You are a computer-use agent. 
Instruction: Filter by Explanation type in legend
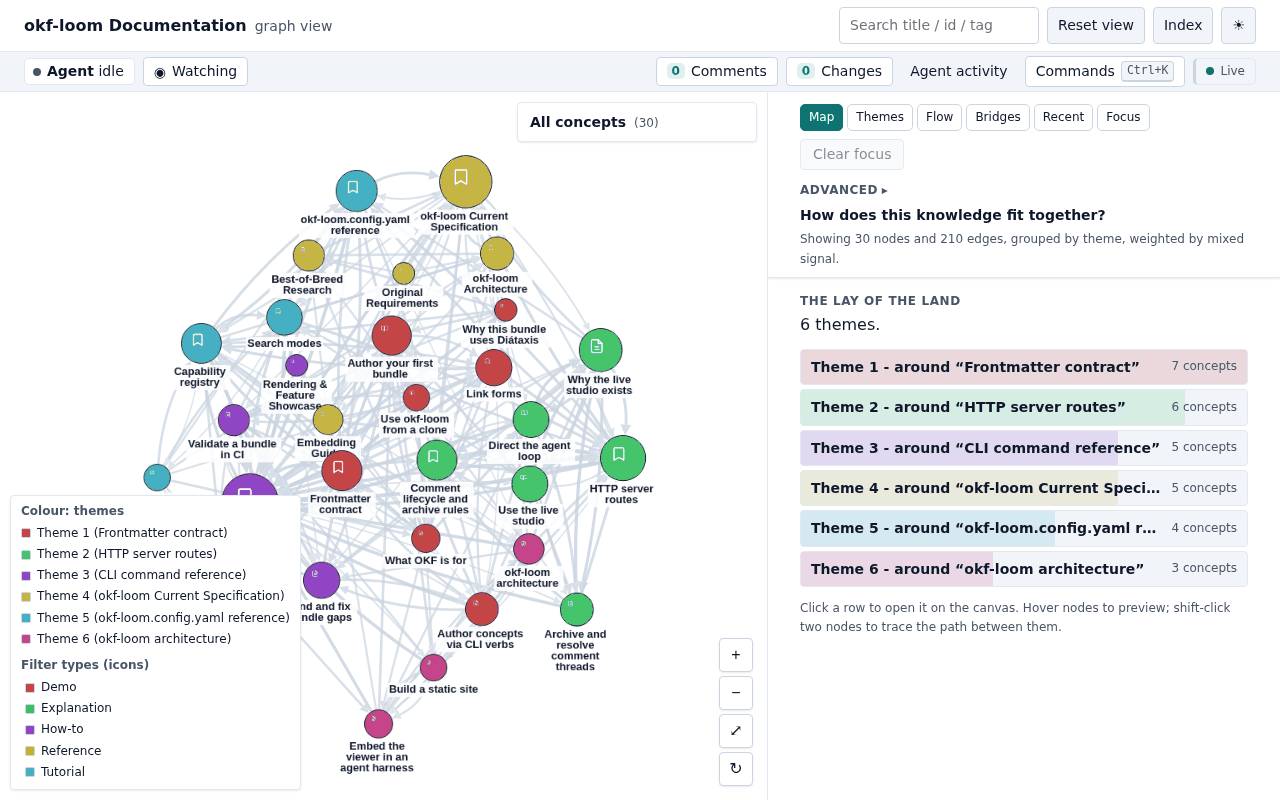[x=68, y=708]
